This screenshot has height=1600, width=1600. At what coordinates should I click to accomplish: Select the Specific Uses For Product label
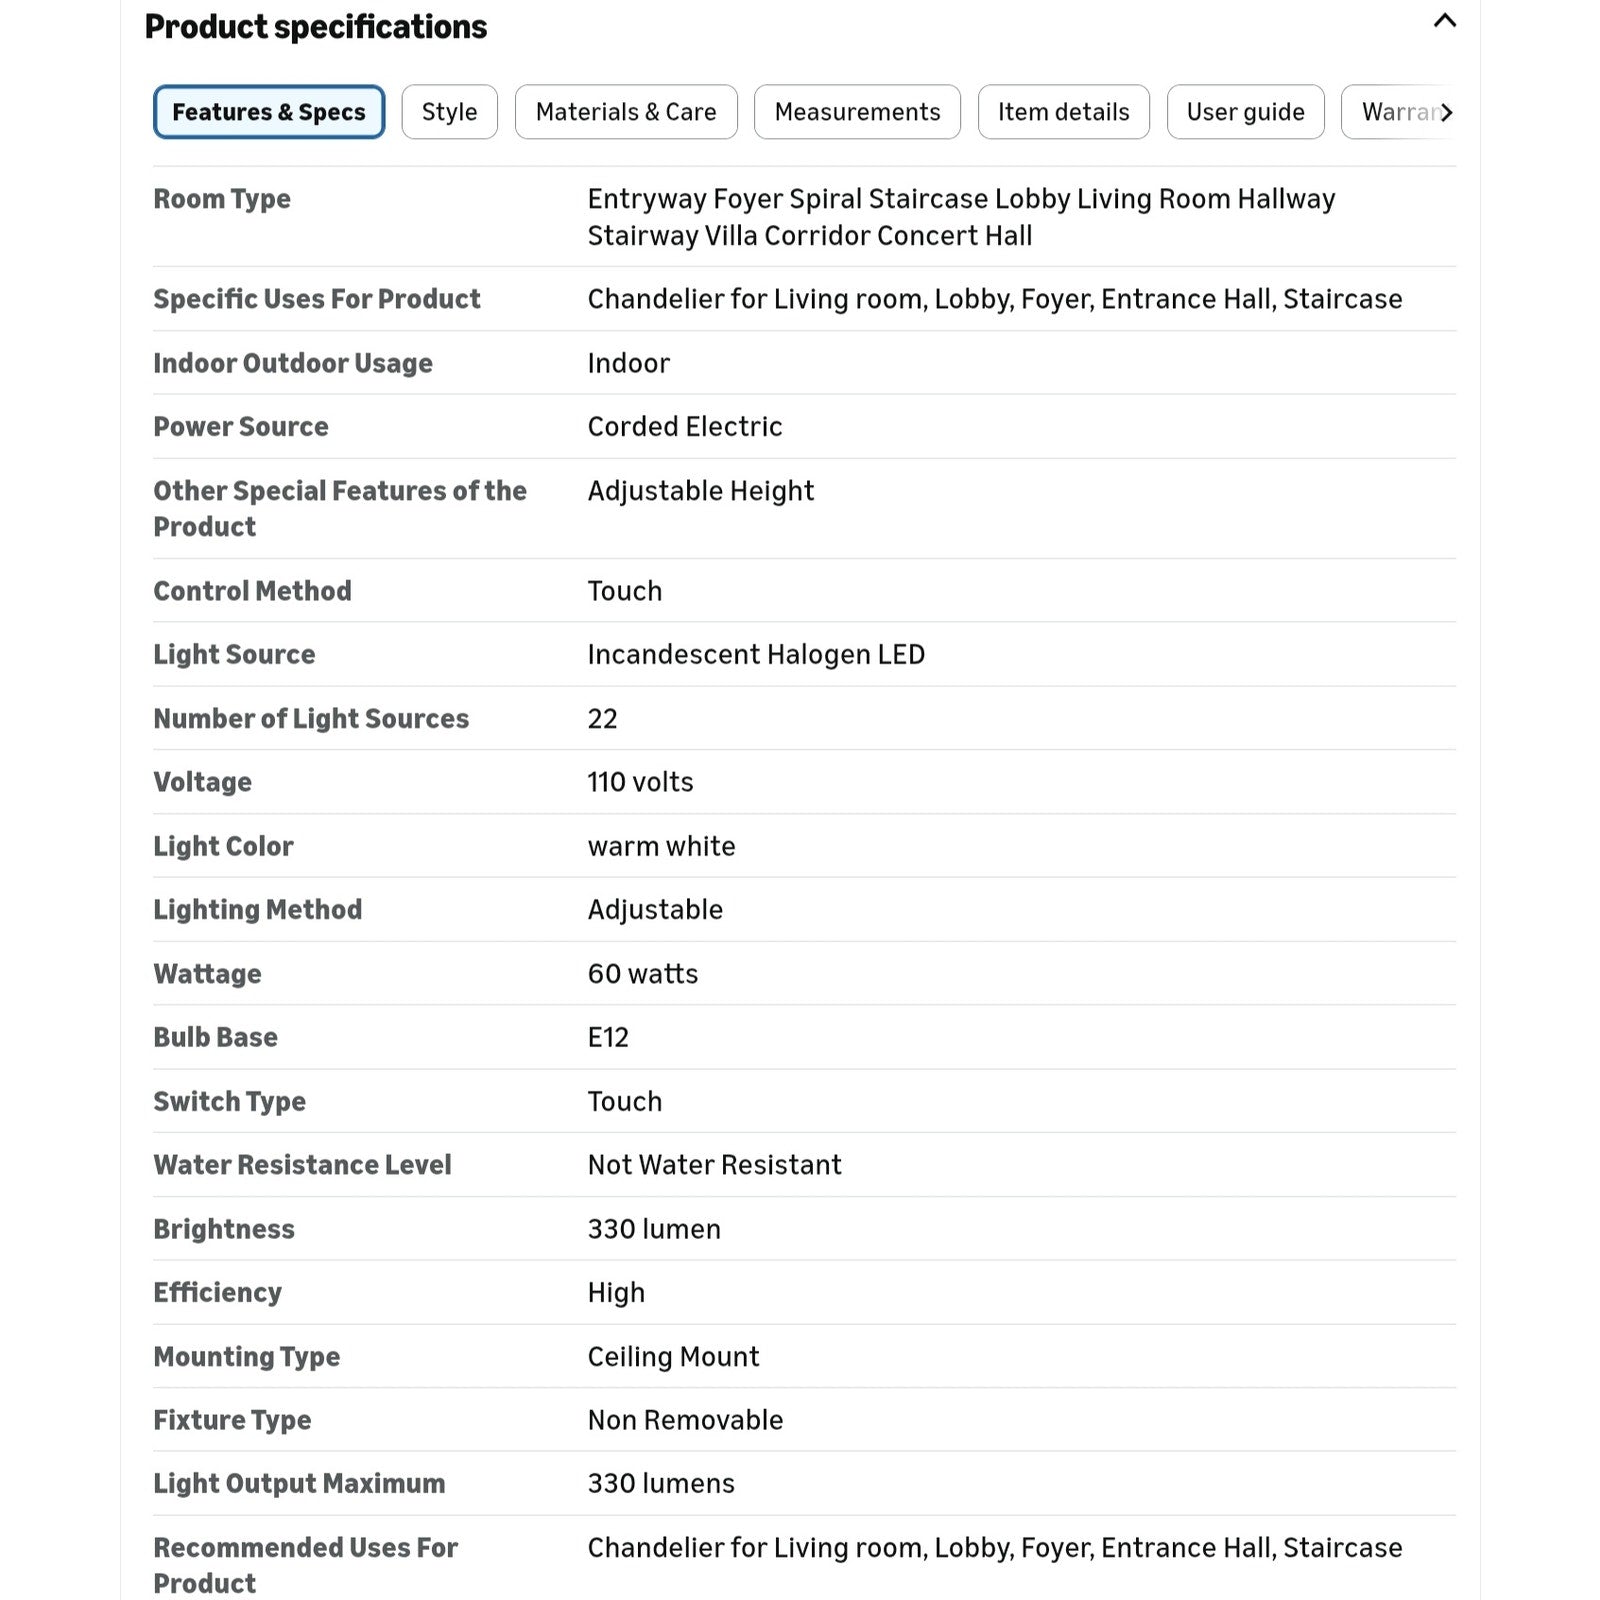point(317,299)
